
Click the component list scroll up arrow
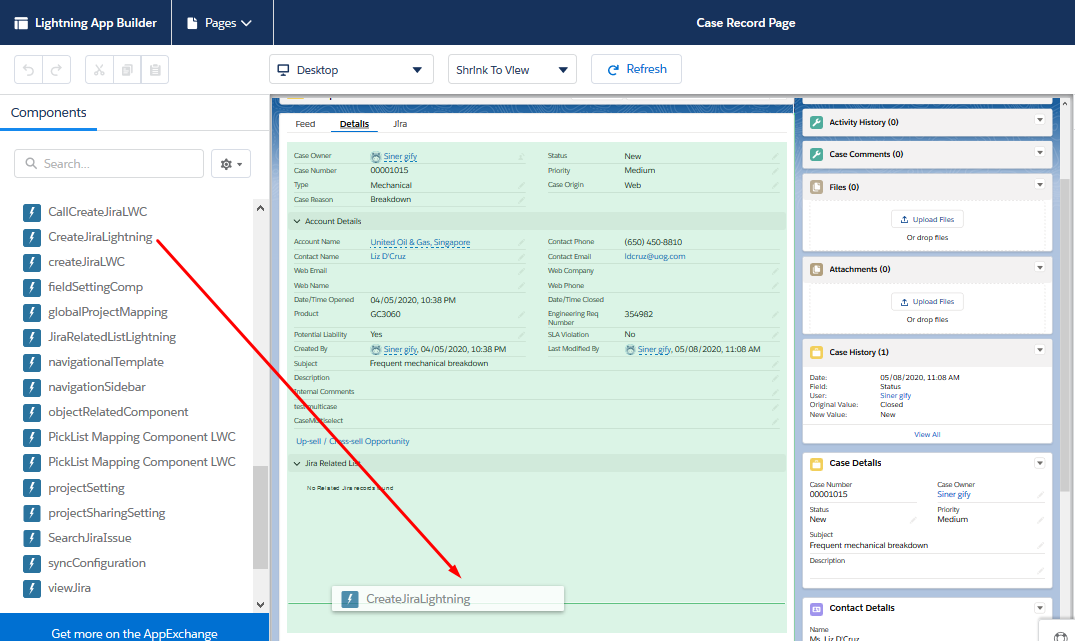pyautogui.click(x=261, y=208)
